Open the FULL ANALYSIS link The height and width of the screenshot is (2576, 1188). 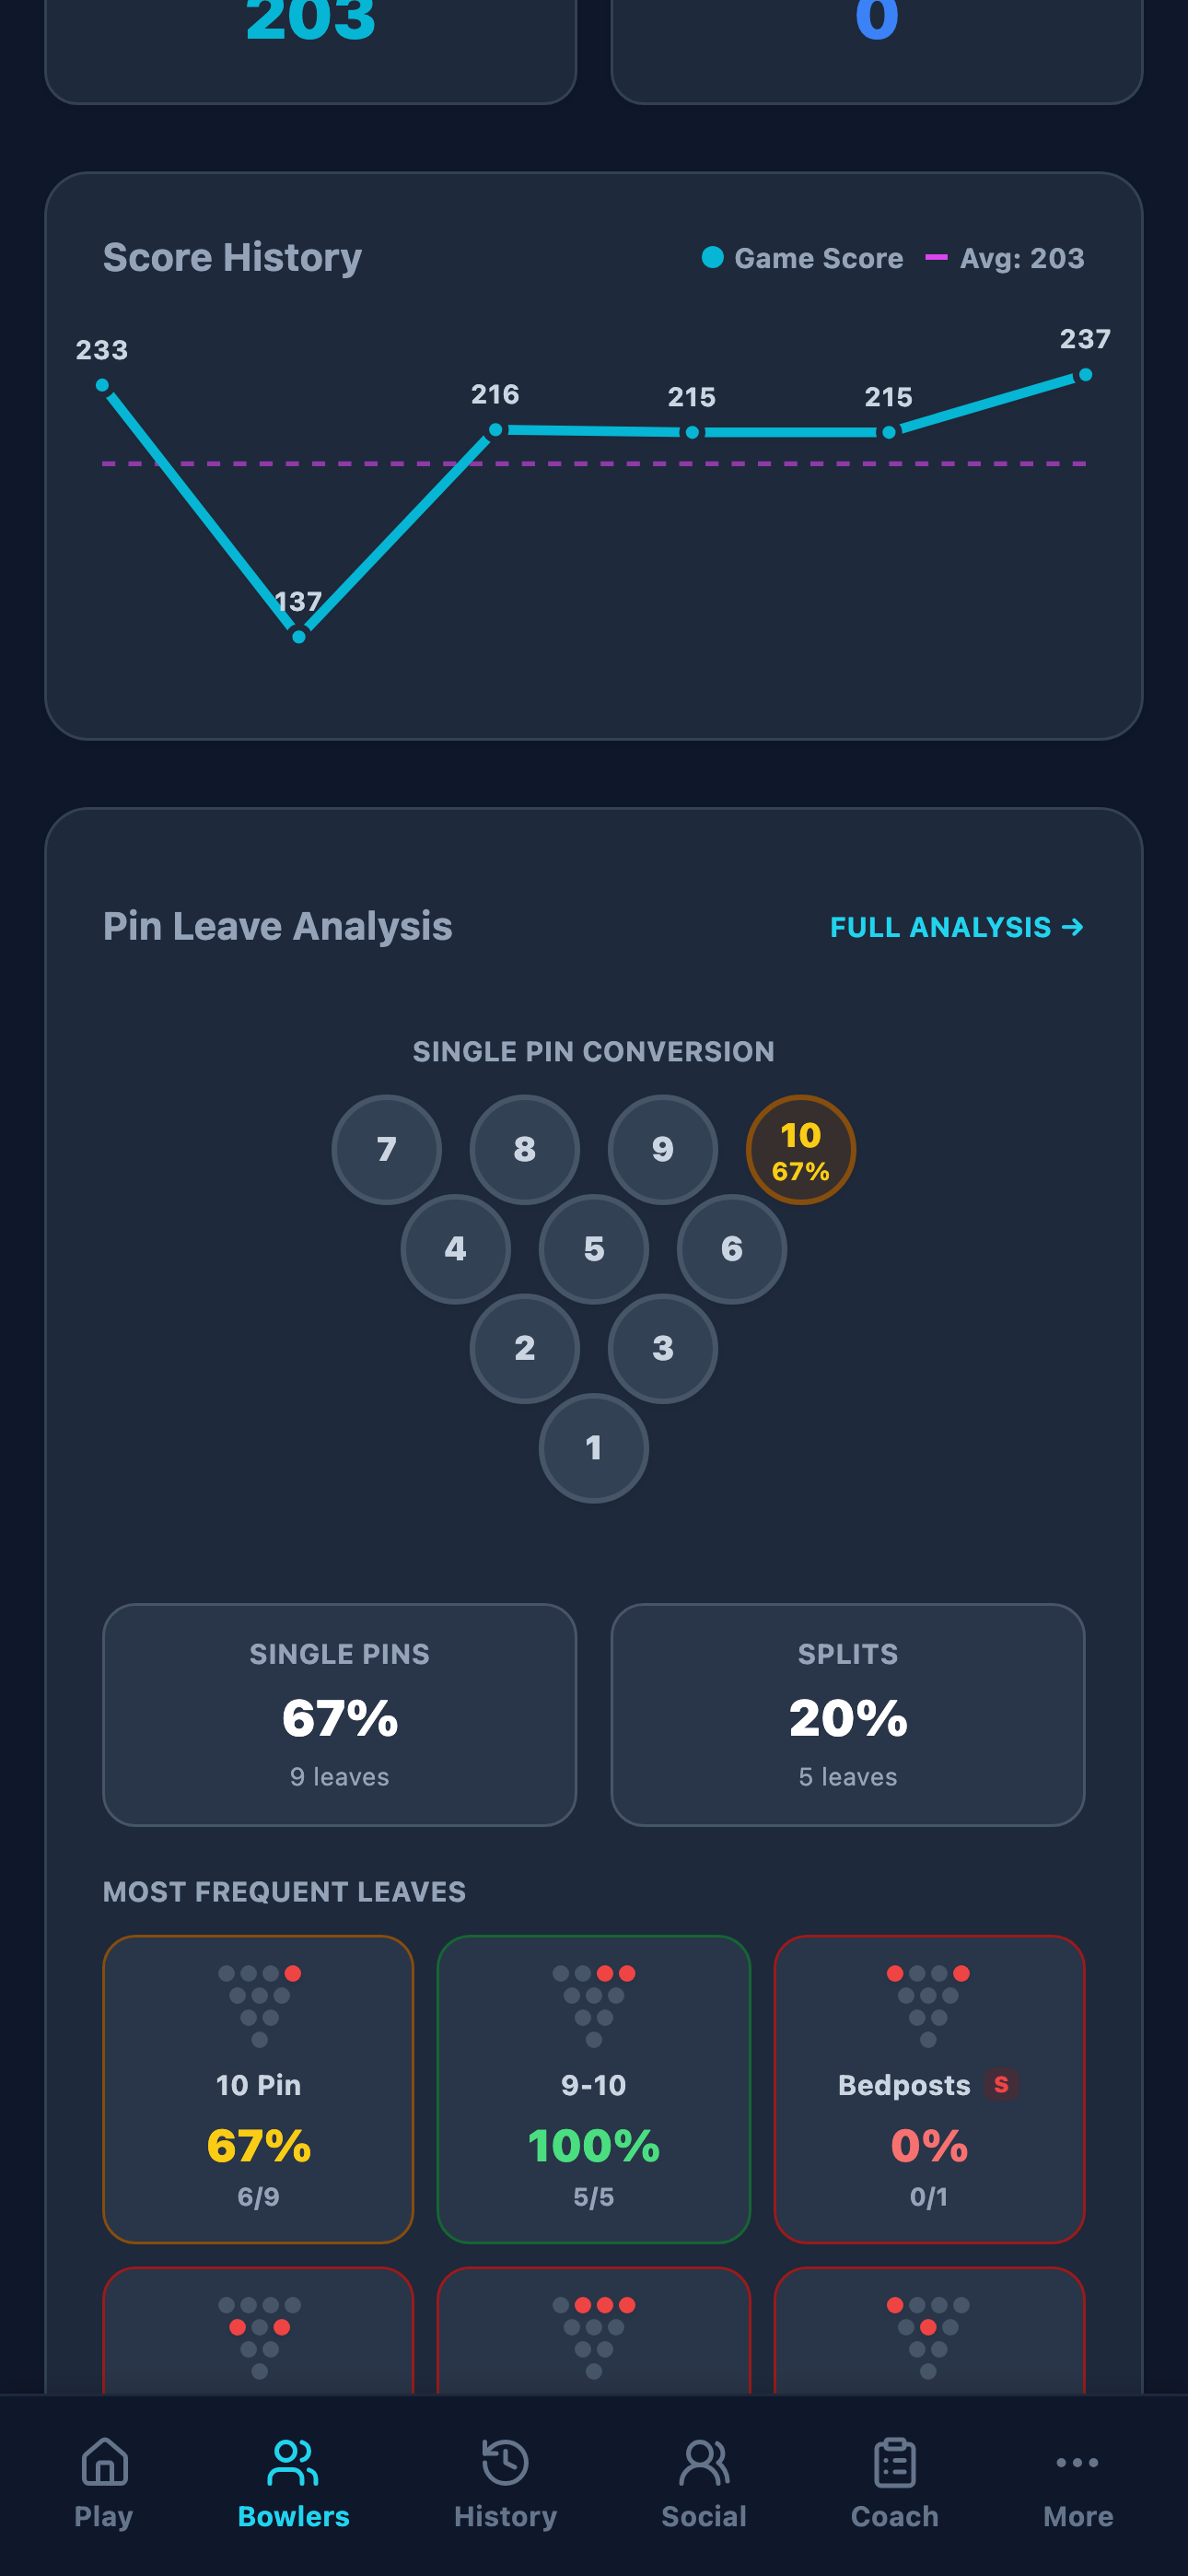pos(954,927)
